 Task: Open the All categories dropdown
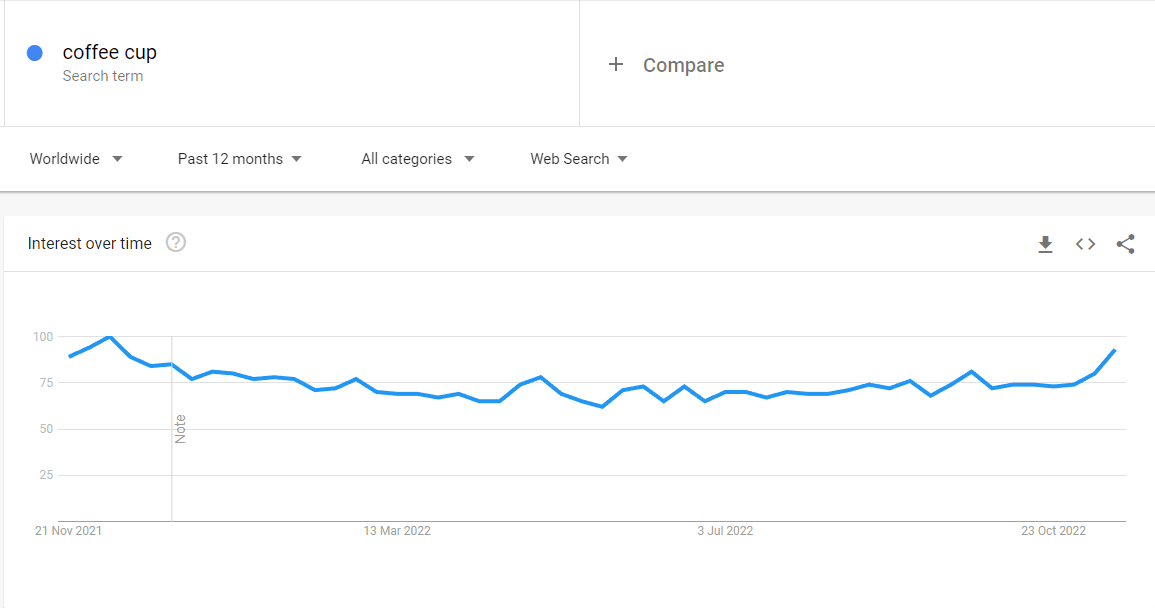418,159
